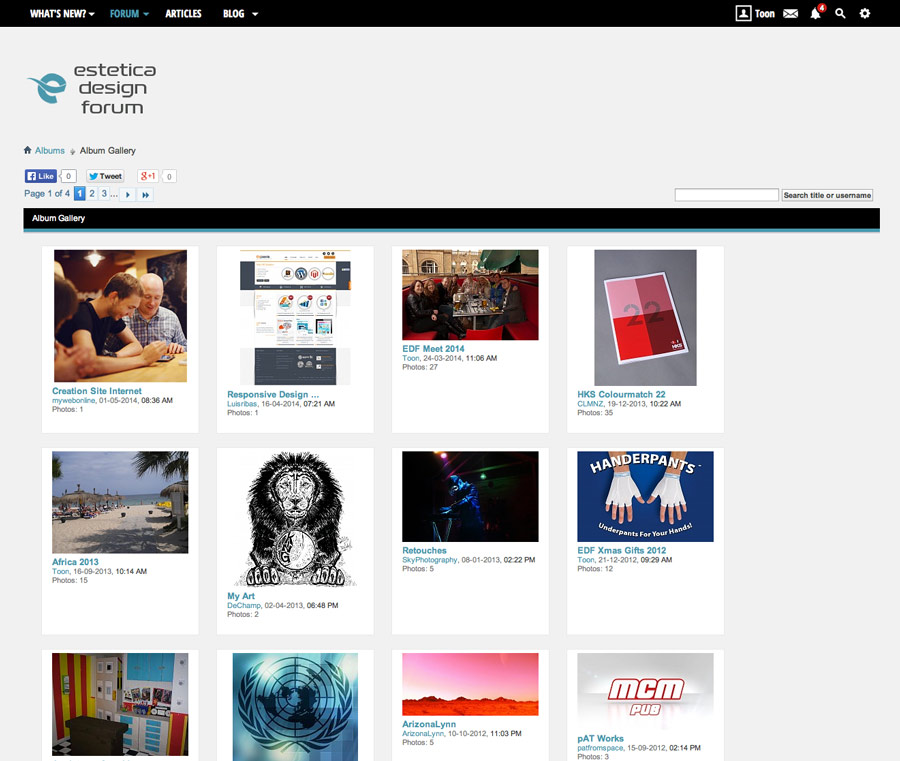This screenshot has width=900, height=761.
Task: Click the Google +1 button
Action: 148,176
